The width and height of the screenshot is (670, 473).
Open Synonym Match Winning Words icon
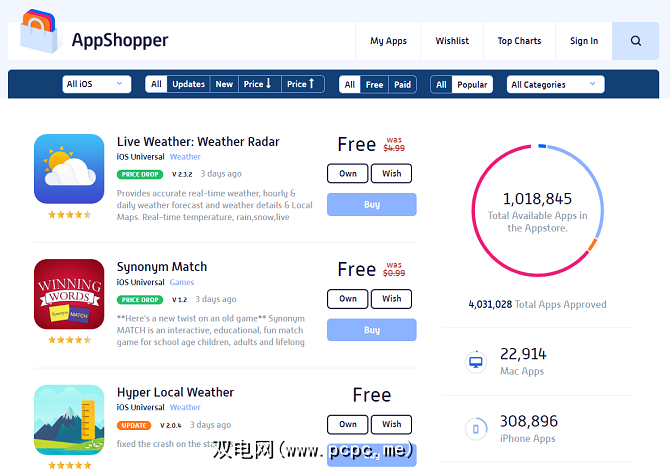69,294
